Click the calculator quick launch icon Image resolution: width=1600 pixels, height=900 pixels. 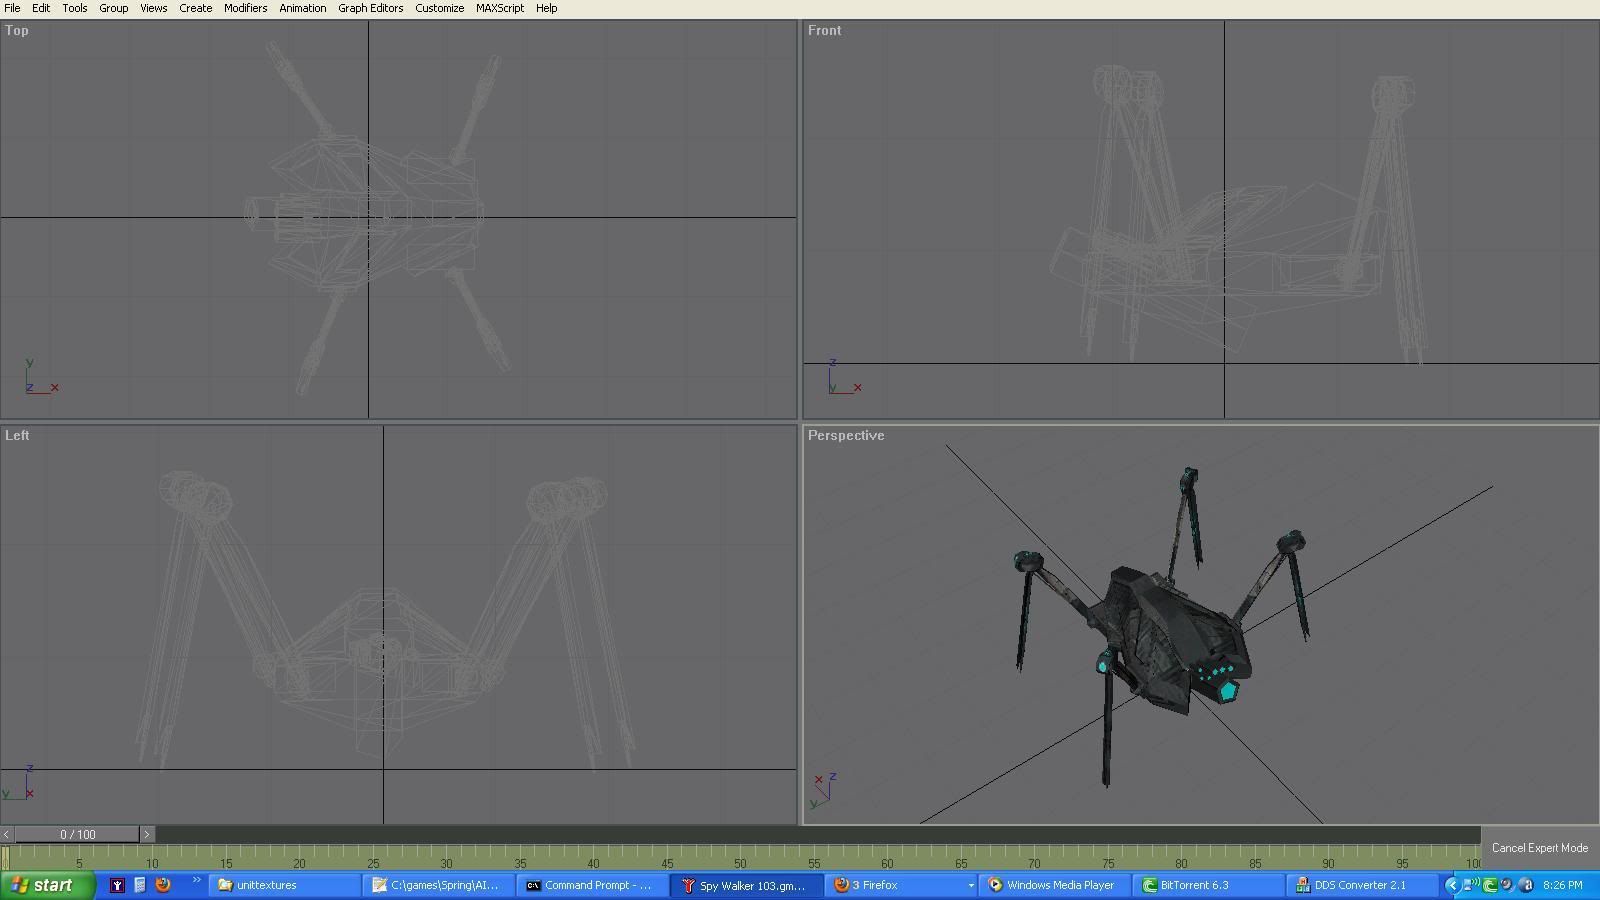coord(140,885)
